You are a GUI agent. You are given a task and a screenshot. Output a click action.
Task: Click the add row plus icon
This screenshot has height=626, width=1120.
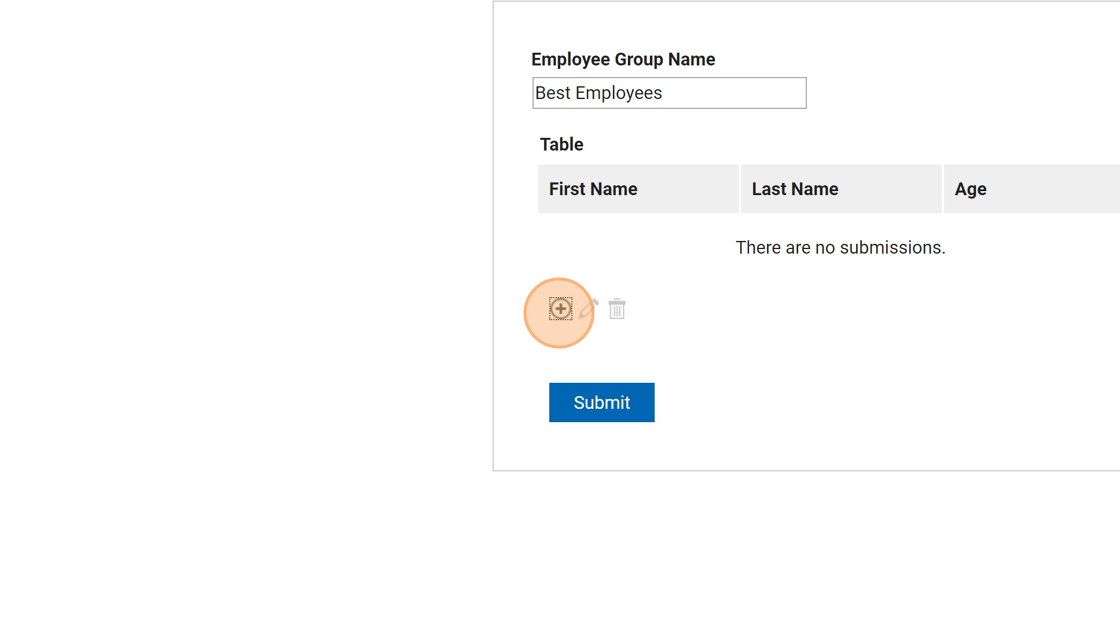(560, 309)
